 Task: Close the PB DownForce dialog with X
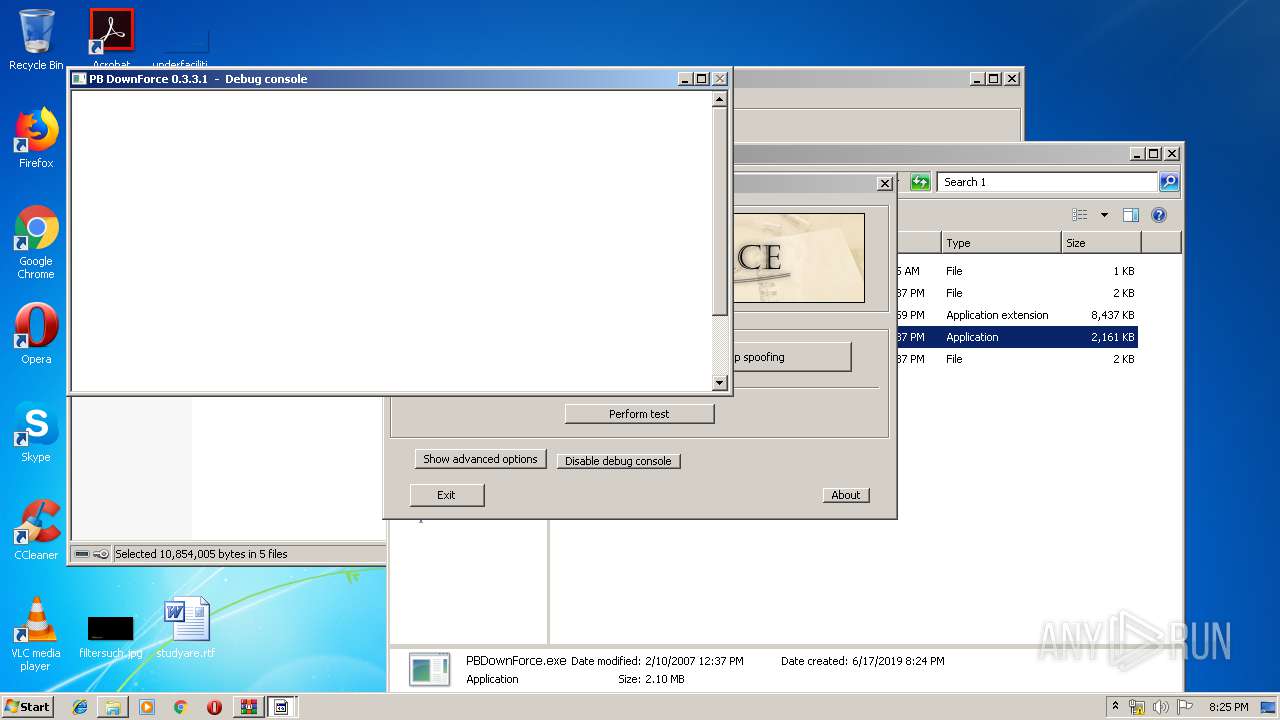pyautogui.click(x=884, y=184)
